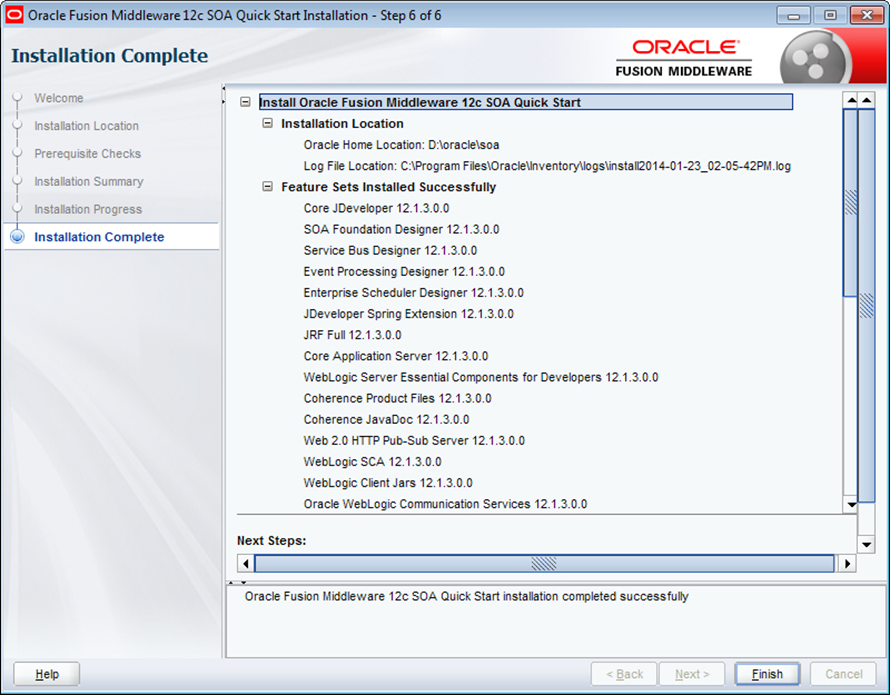The width and height of the screenshot is (890, 695).
Task: Close the installer window
Action: [x=867, y=15]
